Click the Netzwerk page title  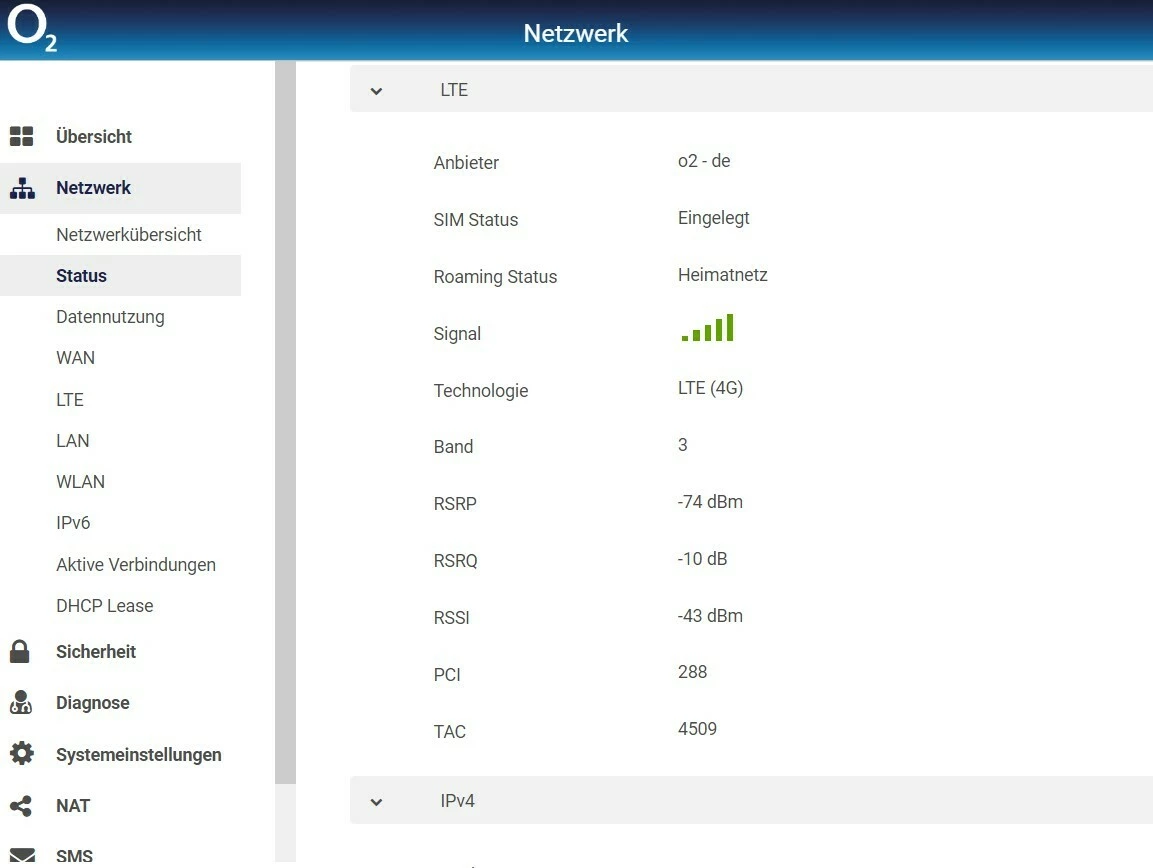[576, 33]
